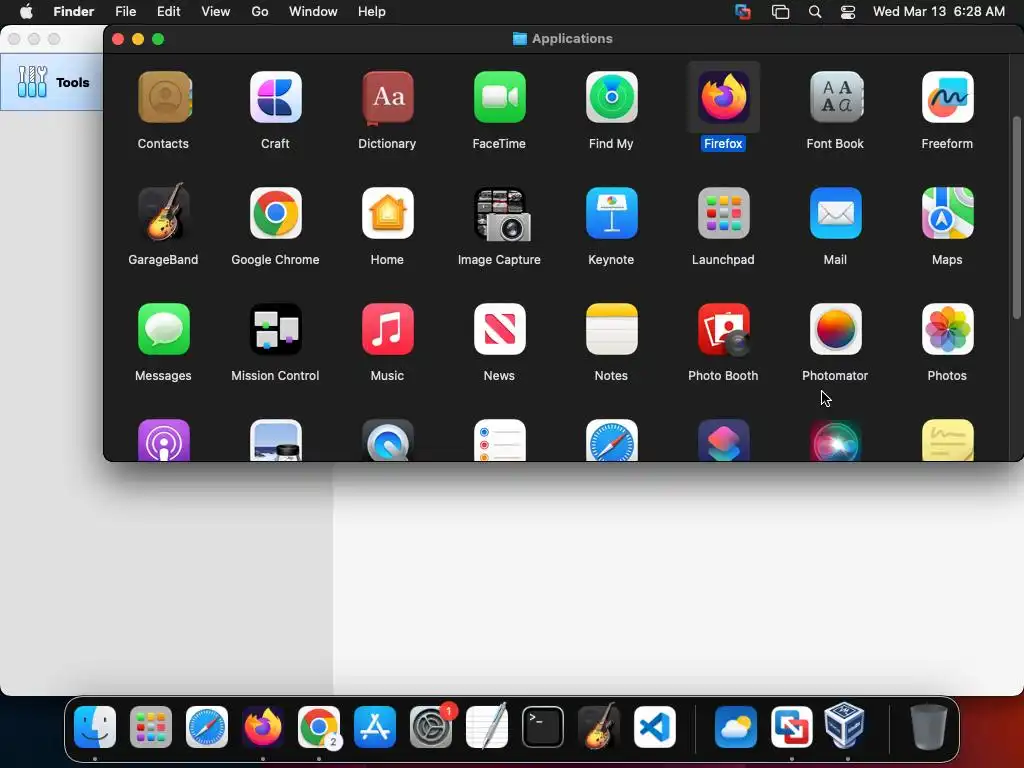Launch Firefox from the Dock
This screenshot has width=1024, height=768.
(263, 727)
